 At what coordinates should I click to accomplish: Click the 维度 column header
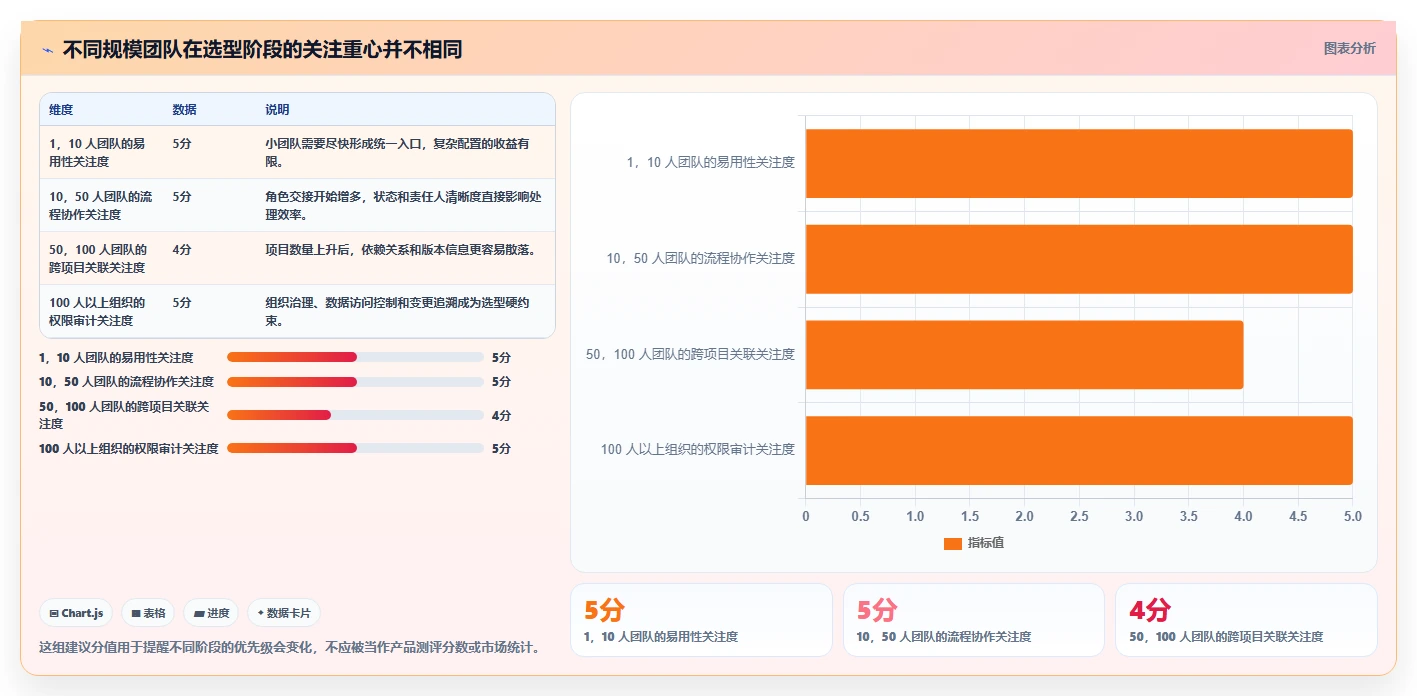(61, 110)
